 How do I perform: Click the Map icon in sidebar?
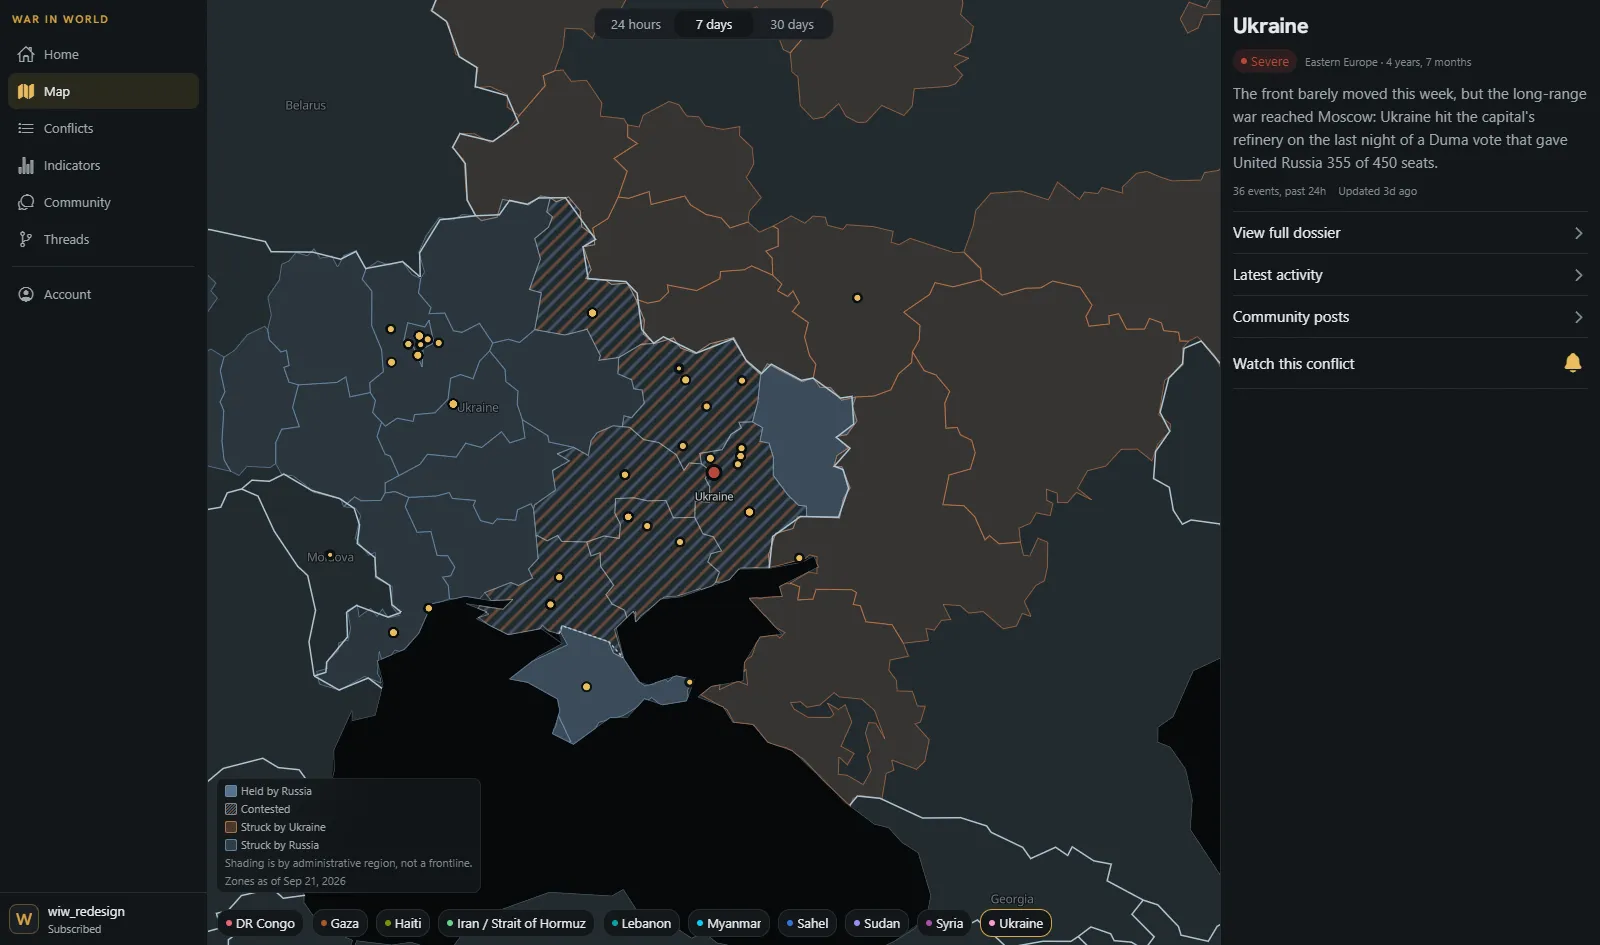[x=26, y=91]
